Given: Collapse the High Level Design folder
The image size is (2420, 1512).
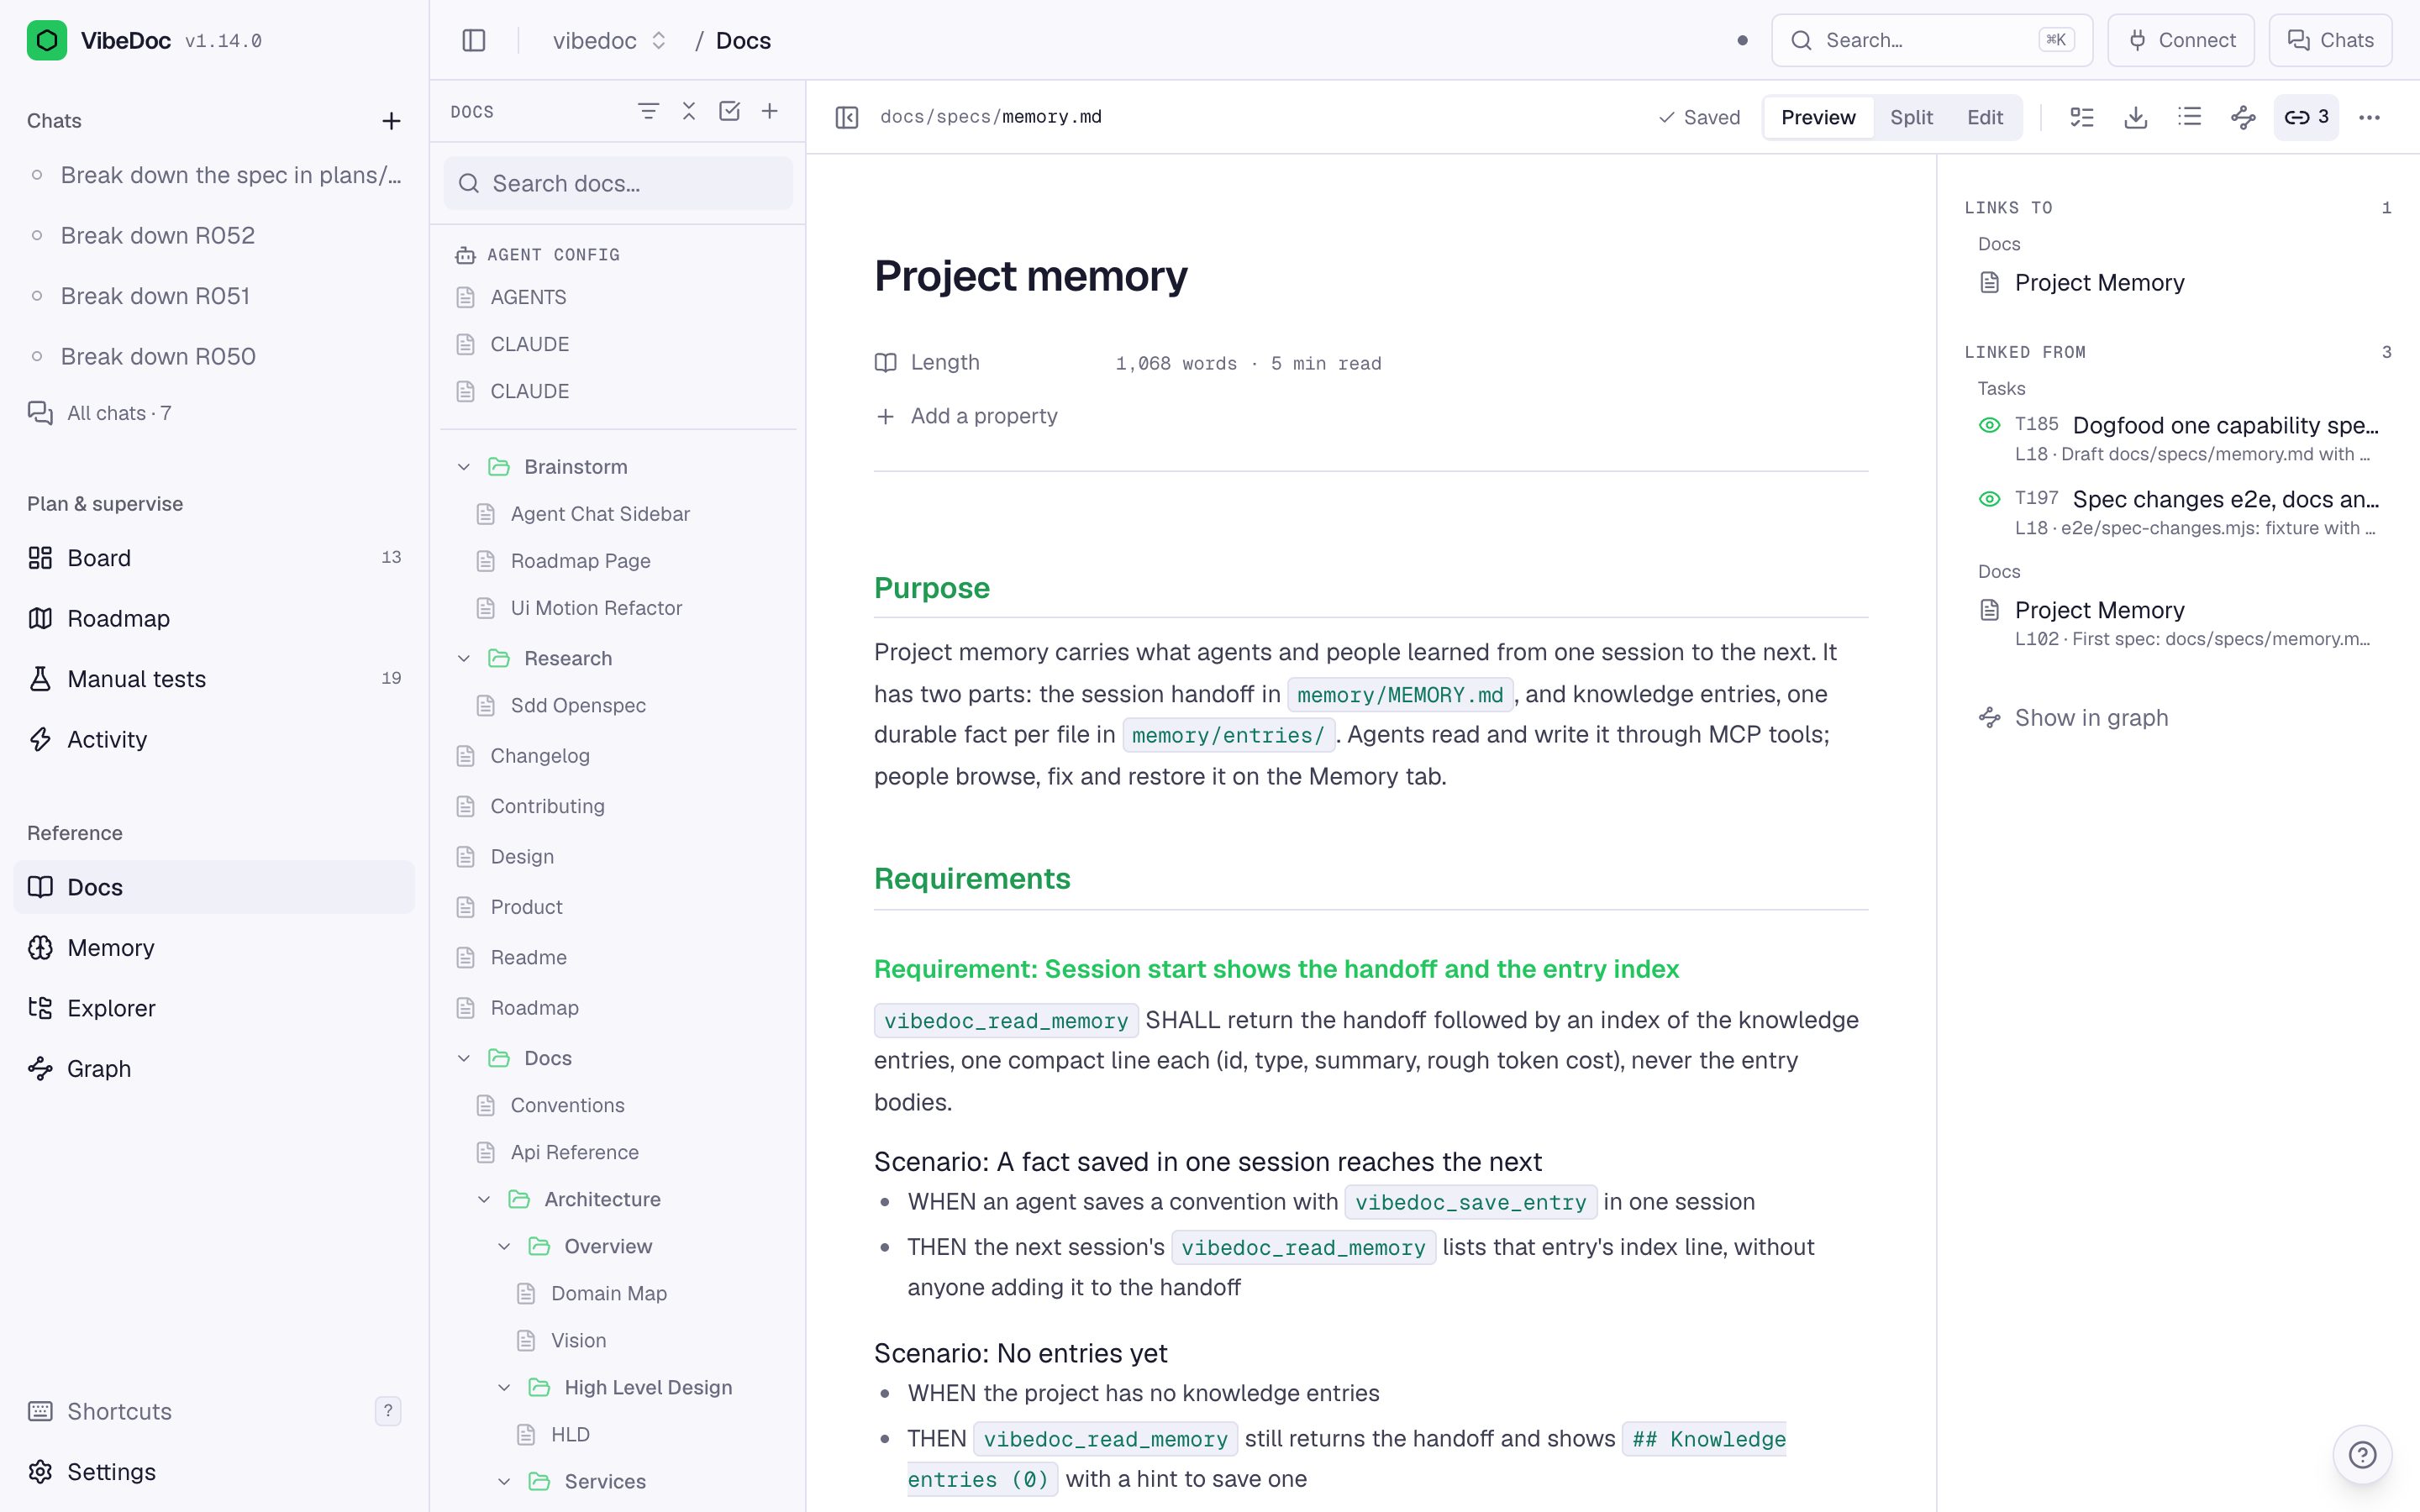Looking at the screenshot, I should tap(504, 1387).
